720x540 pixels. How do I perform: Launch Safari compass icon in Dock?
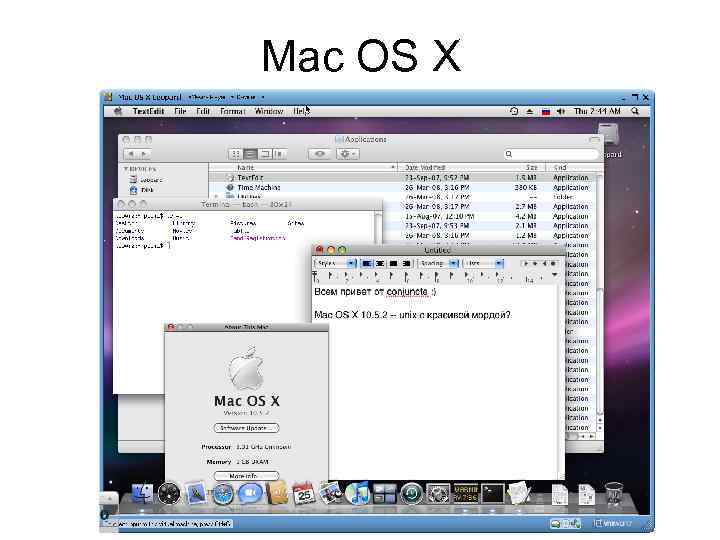[x=223, y=494]
